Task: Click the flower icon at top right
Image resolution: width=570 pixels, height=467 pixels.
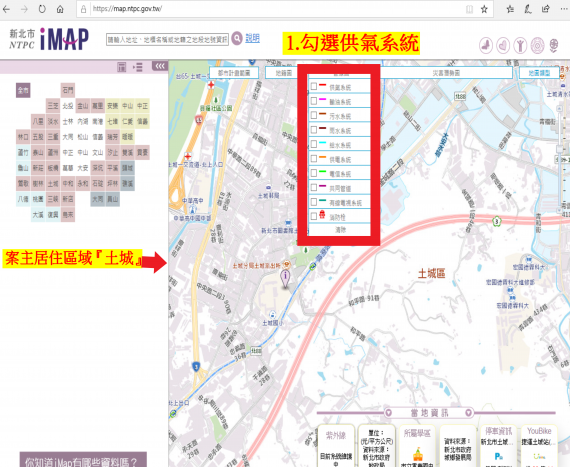Action: point(554,46)
